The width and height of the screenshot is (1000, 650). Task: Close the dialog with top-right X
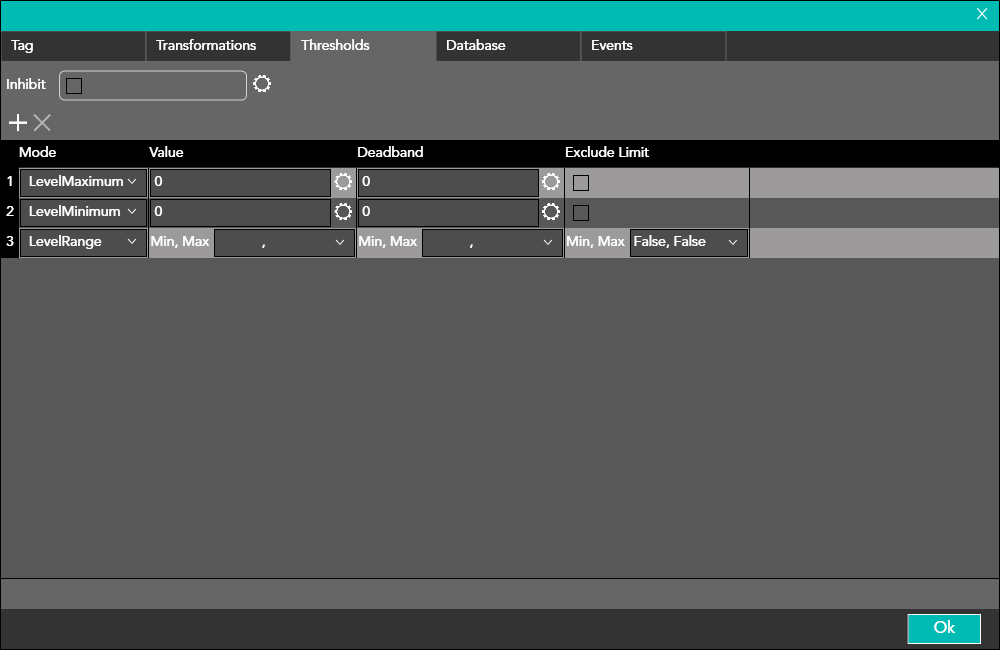click(982, 14)
